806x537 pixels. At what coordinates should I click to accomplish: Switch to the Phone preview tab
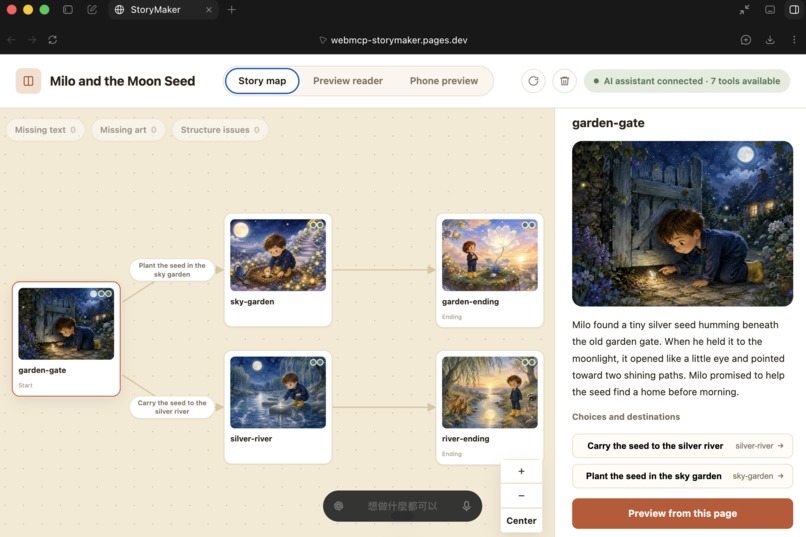(x=444, y=81)
